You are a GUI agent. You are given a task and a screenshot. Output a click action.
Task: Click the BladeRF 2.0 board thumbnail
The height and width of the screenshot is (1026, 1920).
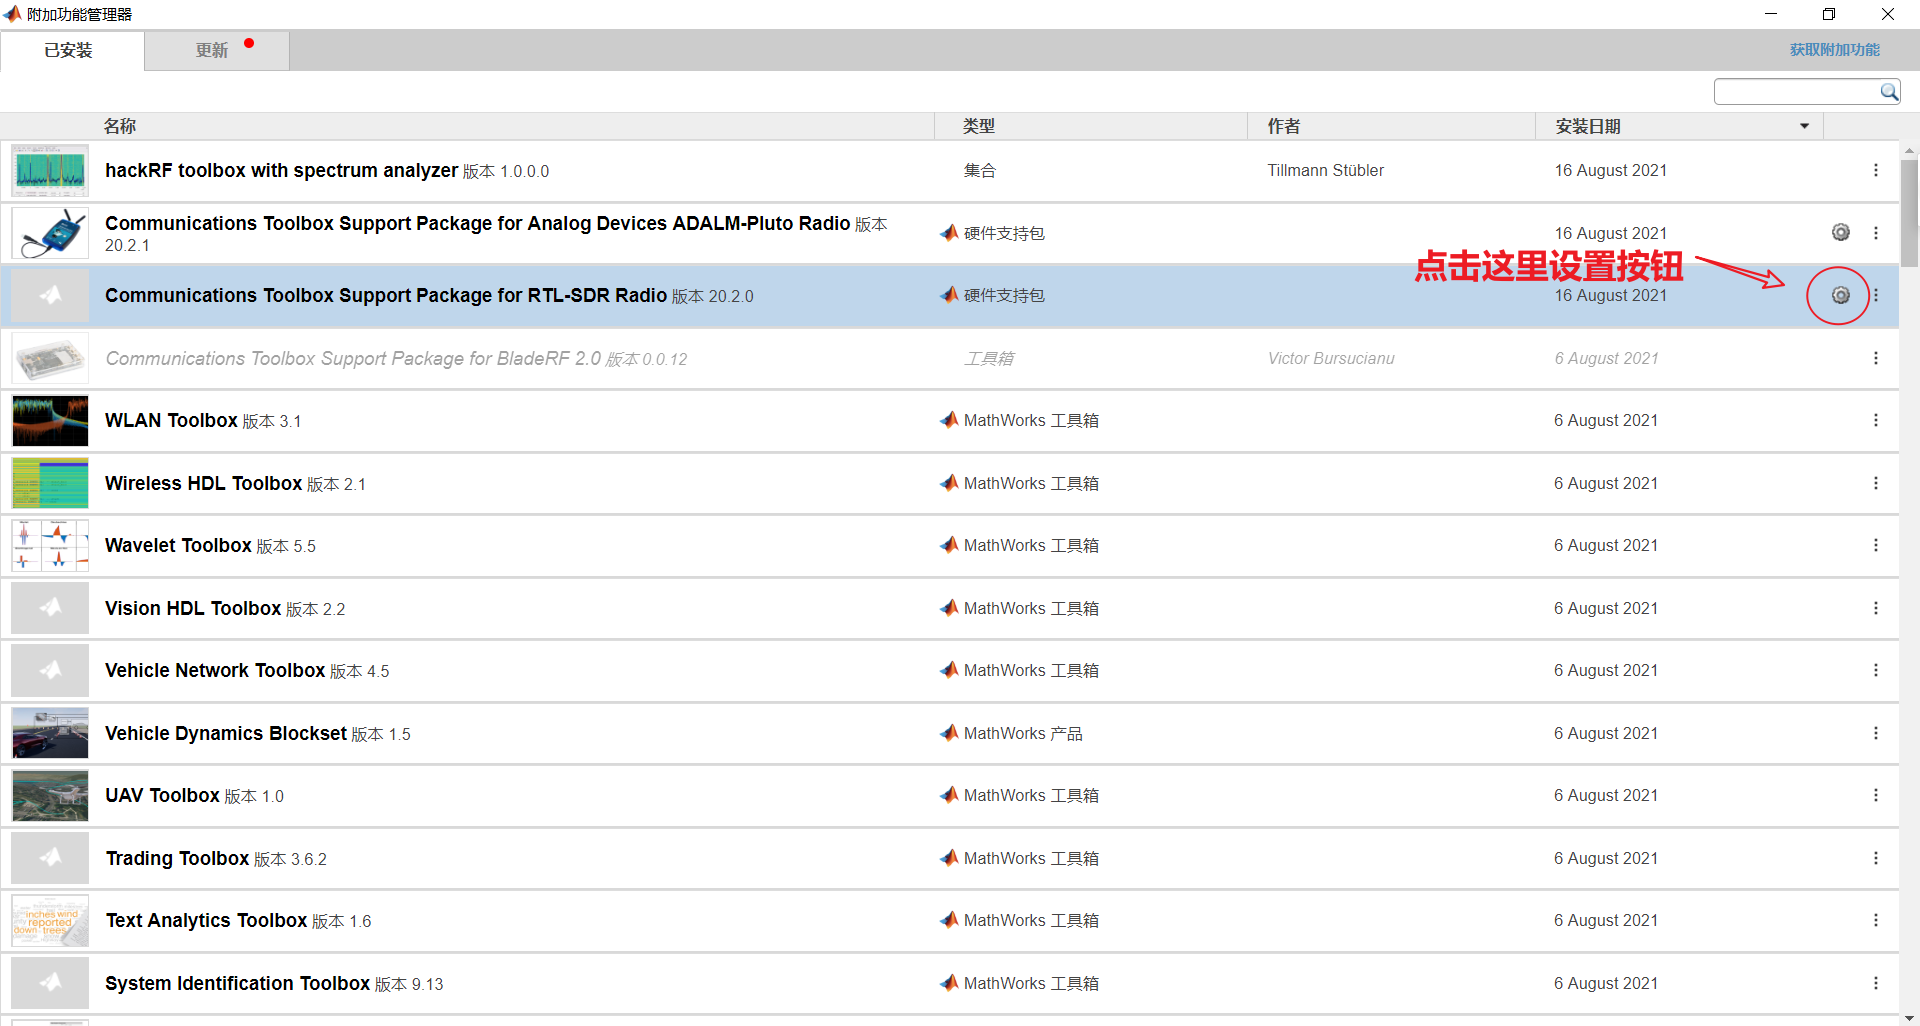[50, 358]
